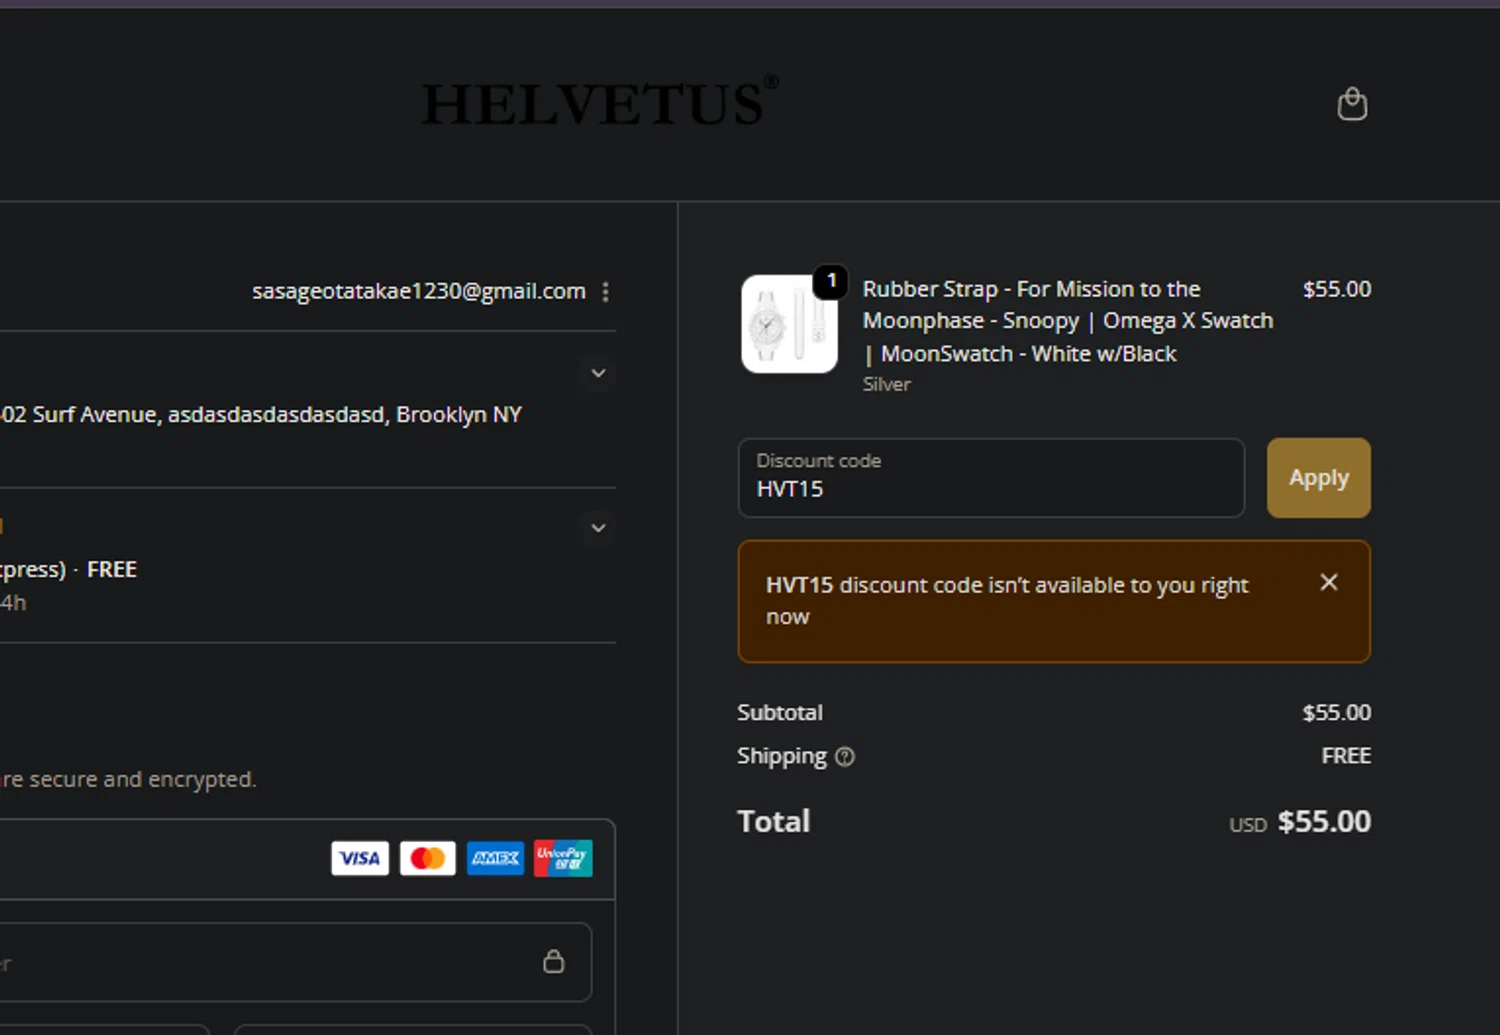
Task: Click the Visa card icon
Action: (360, 858)
